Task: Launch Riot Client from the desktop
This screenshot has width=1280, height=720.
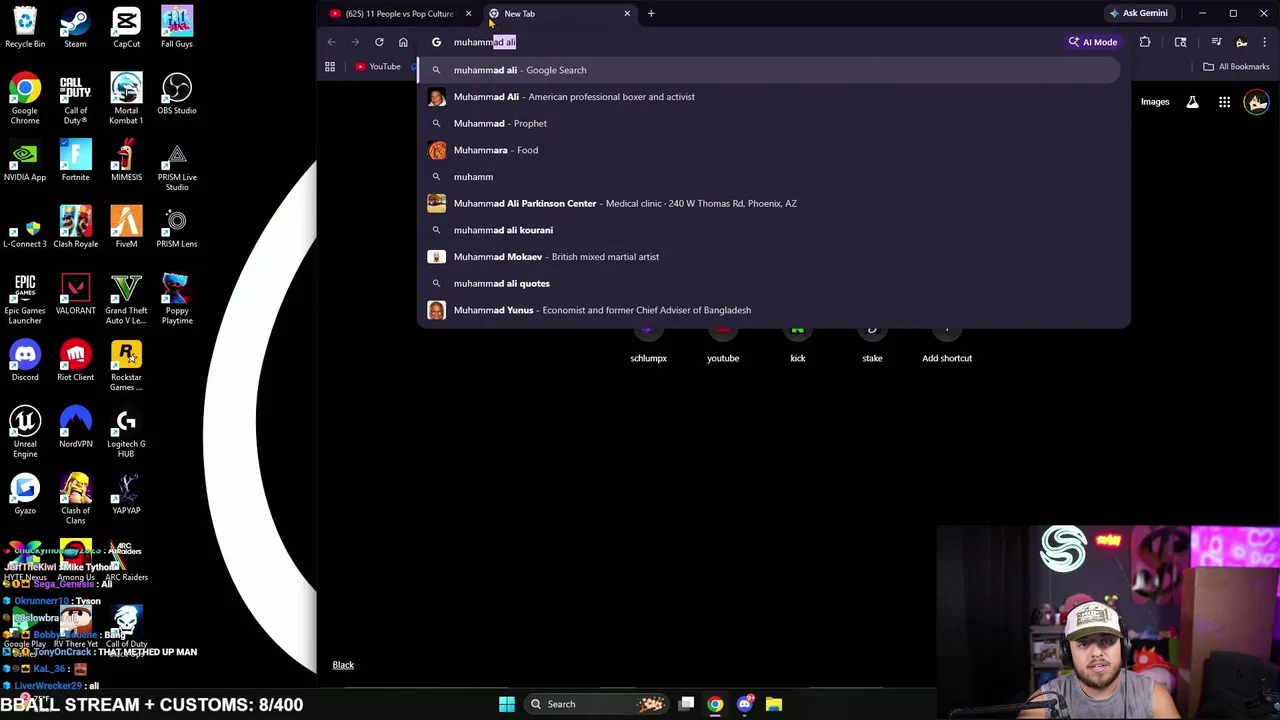Action: pyautogui.click(x=75, y=360)
